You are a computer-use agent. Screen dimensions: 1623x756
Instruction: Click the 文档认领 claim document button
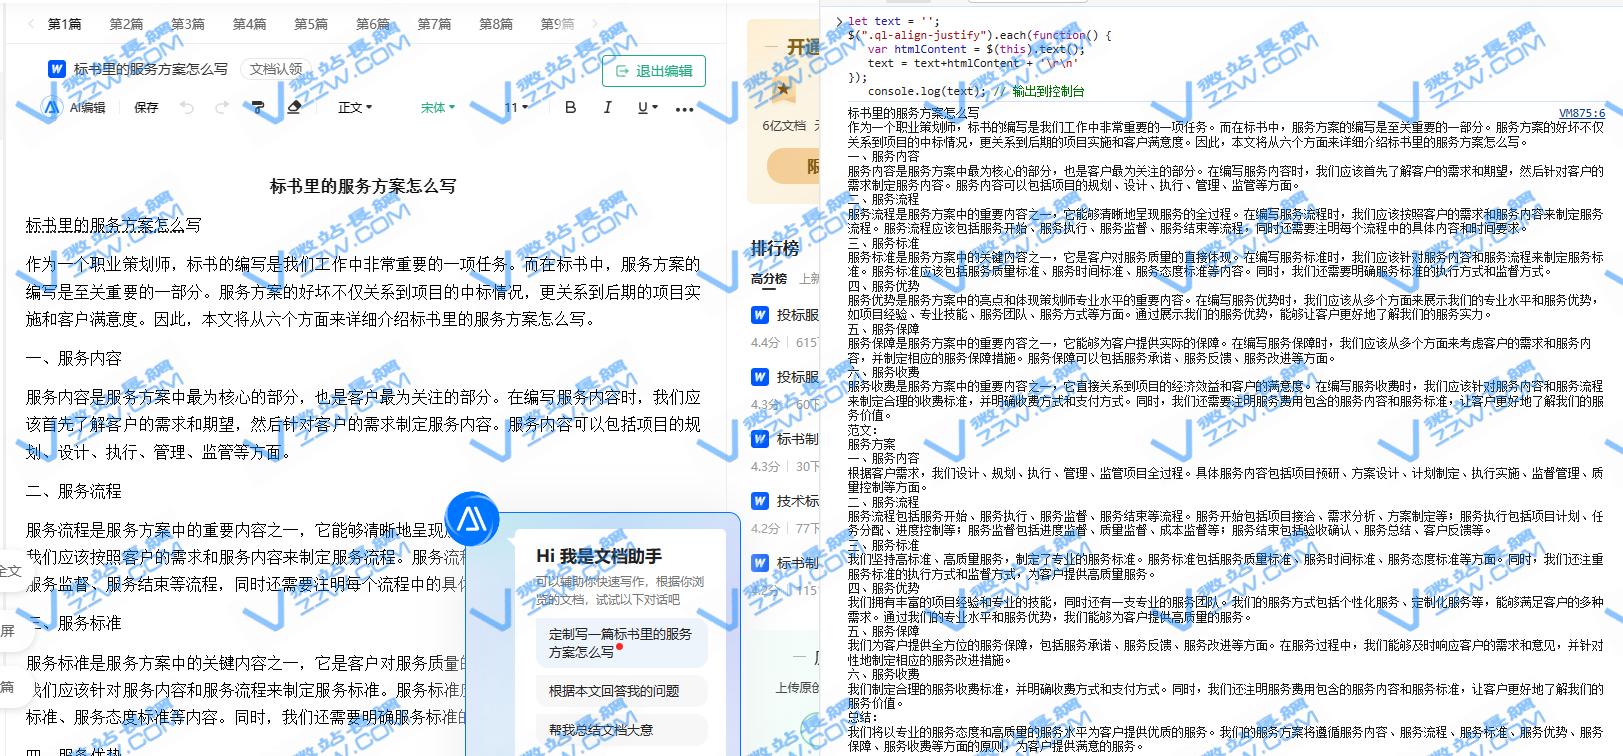click(276, 69)
